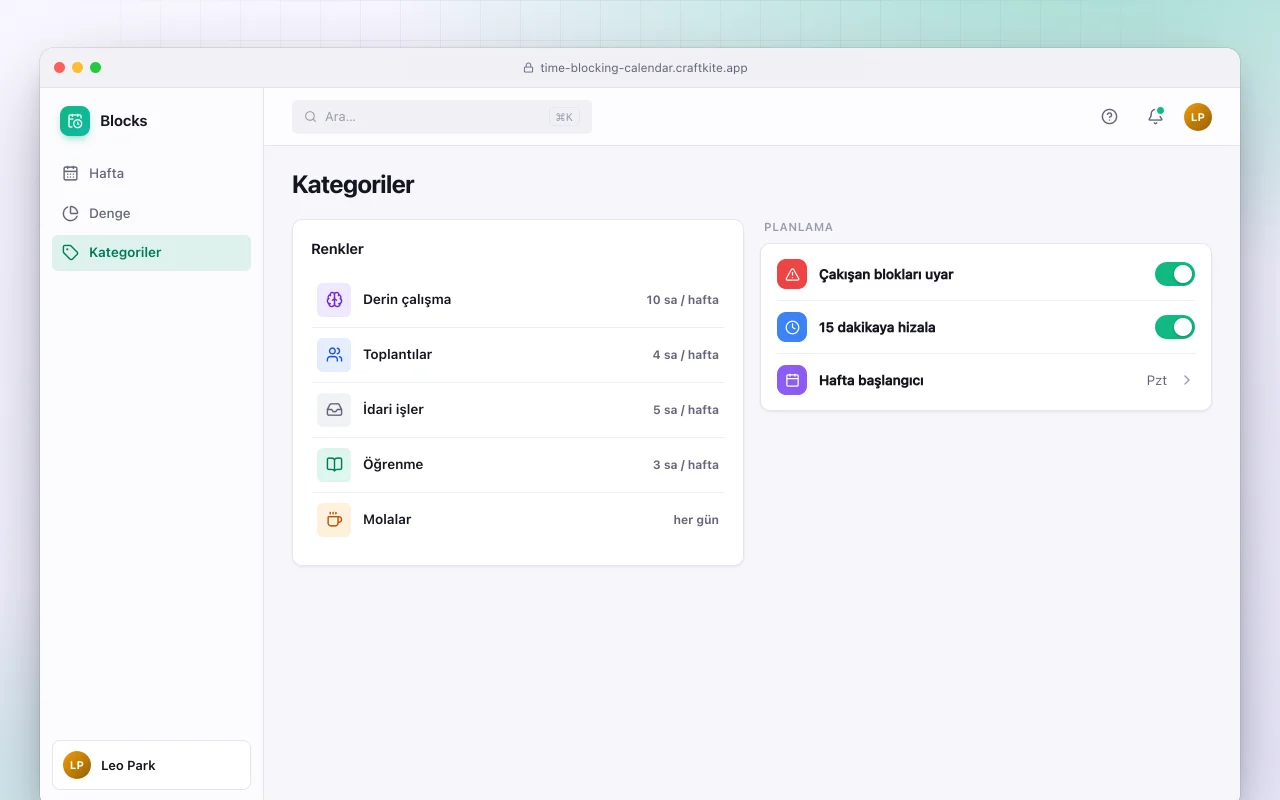Open the Hafta view in sidebar
The image size is (1280, 800).
coord(151,173)
